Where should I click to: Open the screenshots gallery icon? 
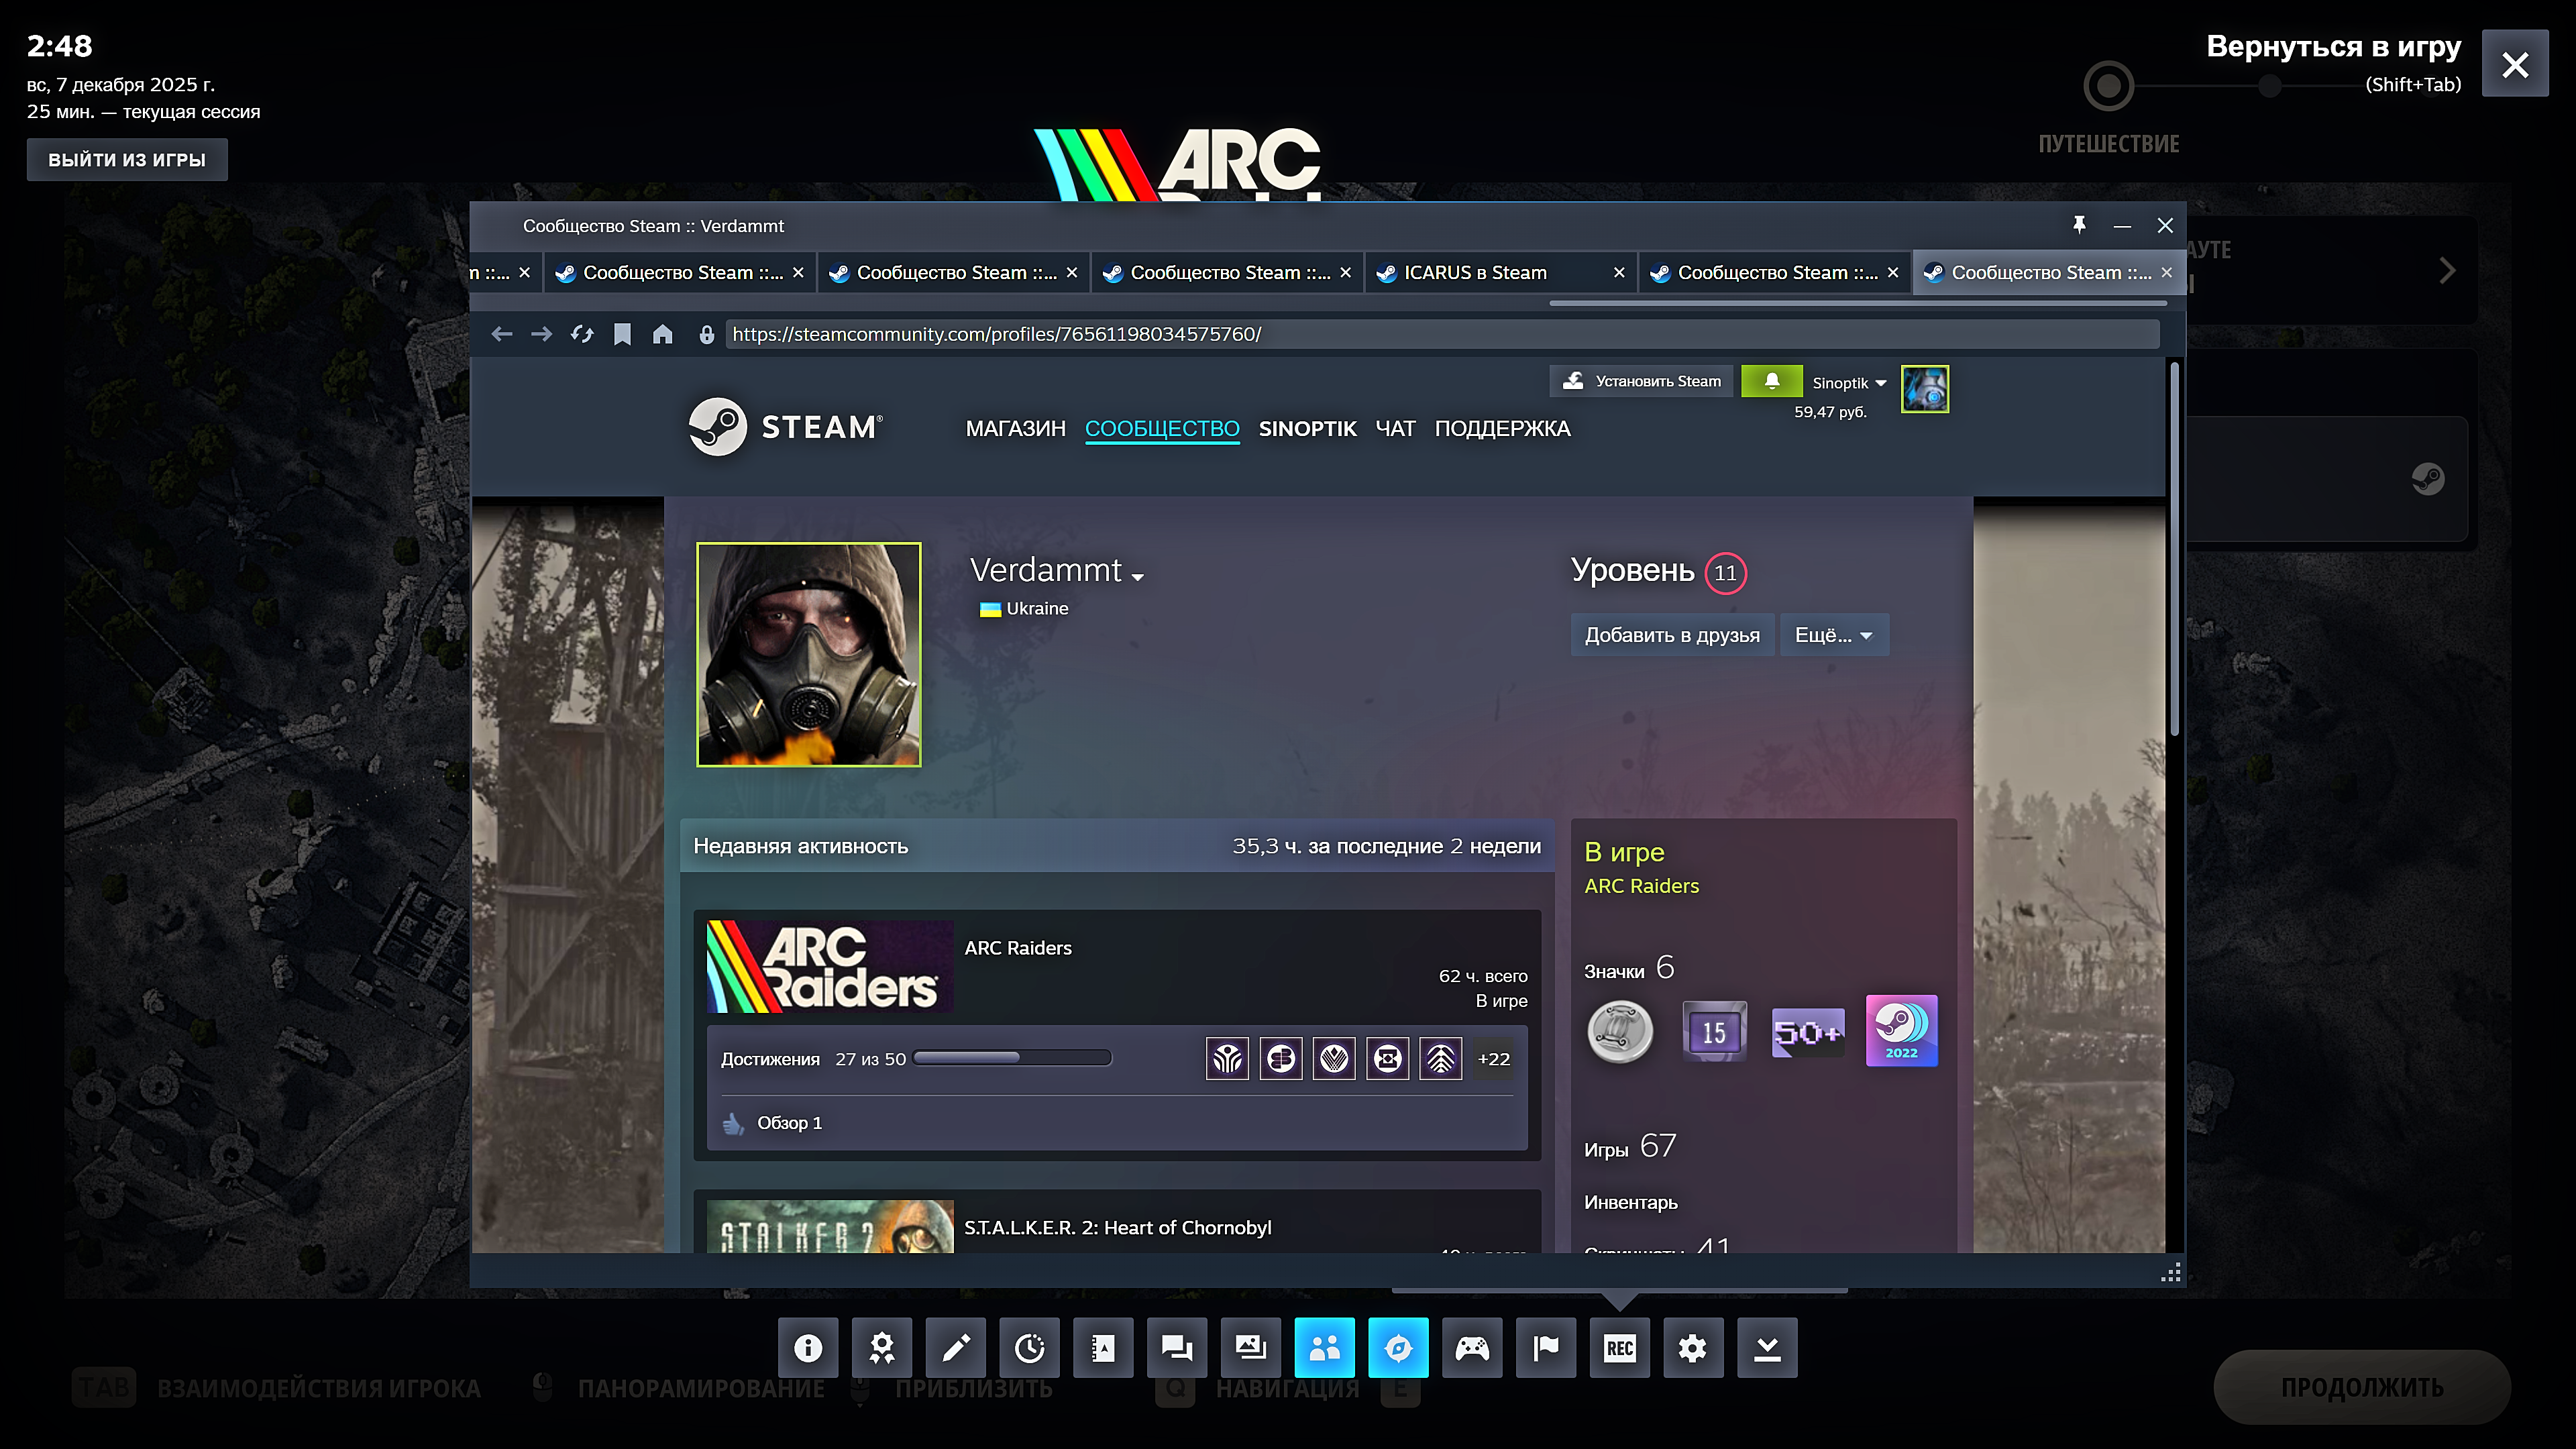coord(1250,1348)
